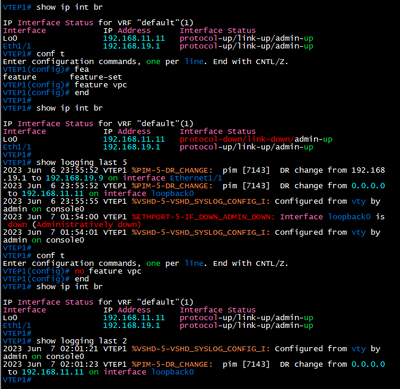Viewport: 400px width, 389px height.
Task: Click the first 'conf t' command
Action: (50, 54)
